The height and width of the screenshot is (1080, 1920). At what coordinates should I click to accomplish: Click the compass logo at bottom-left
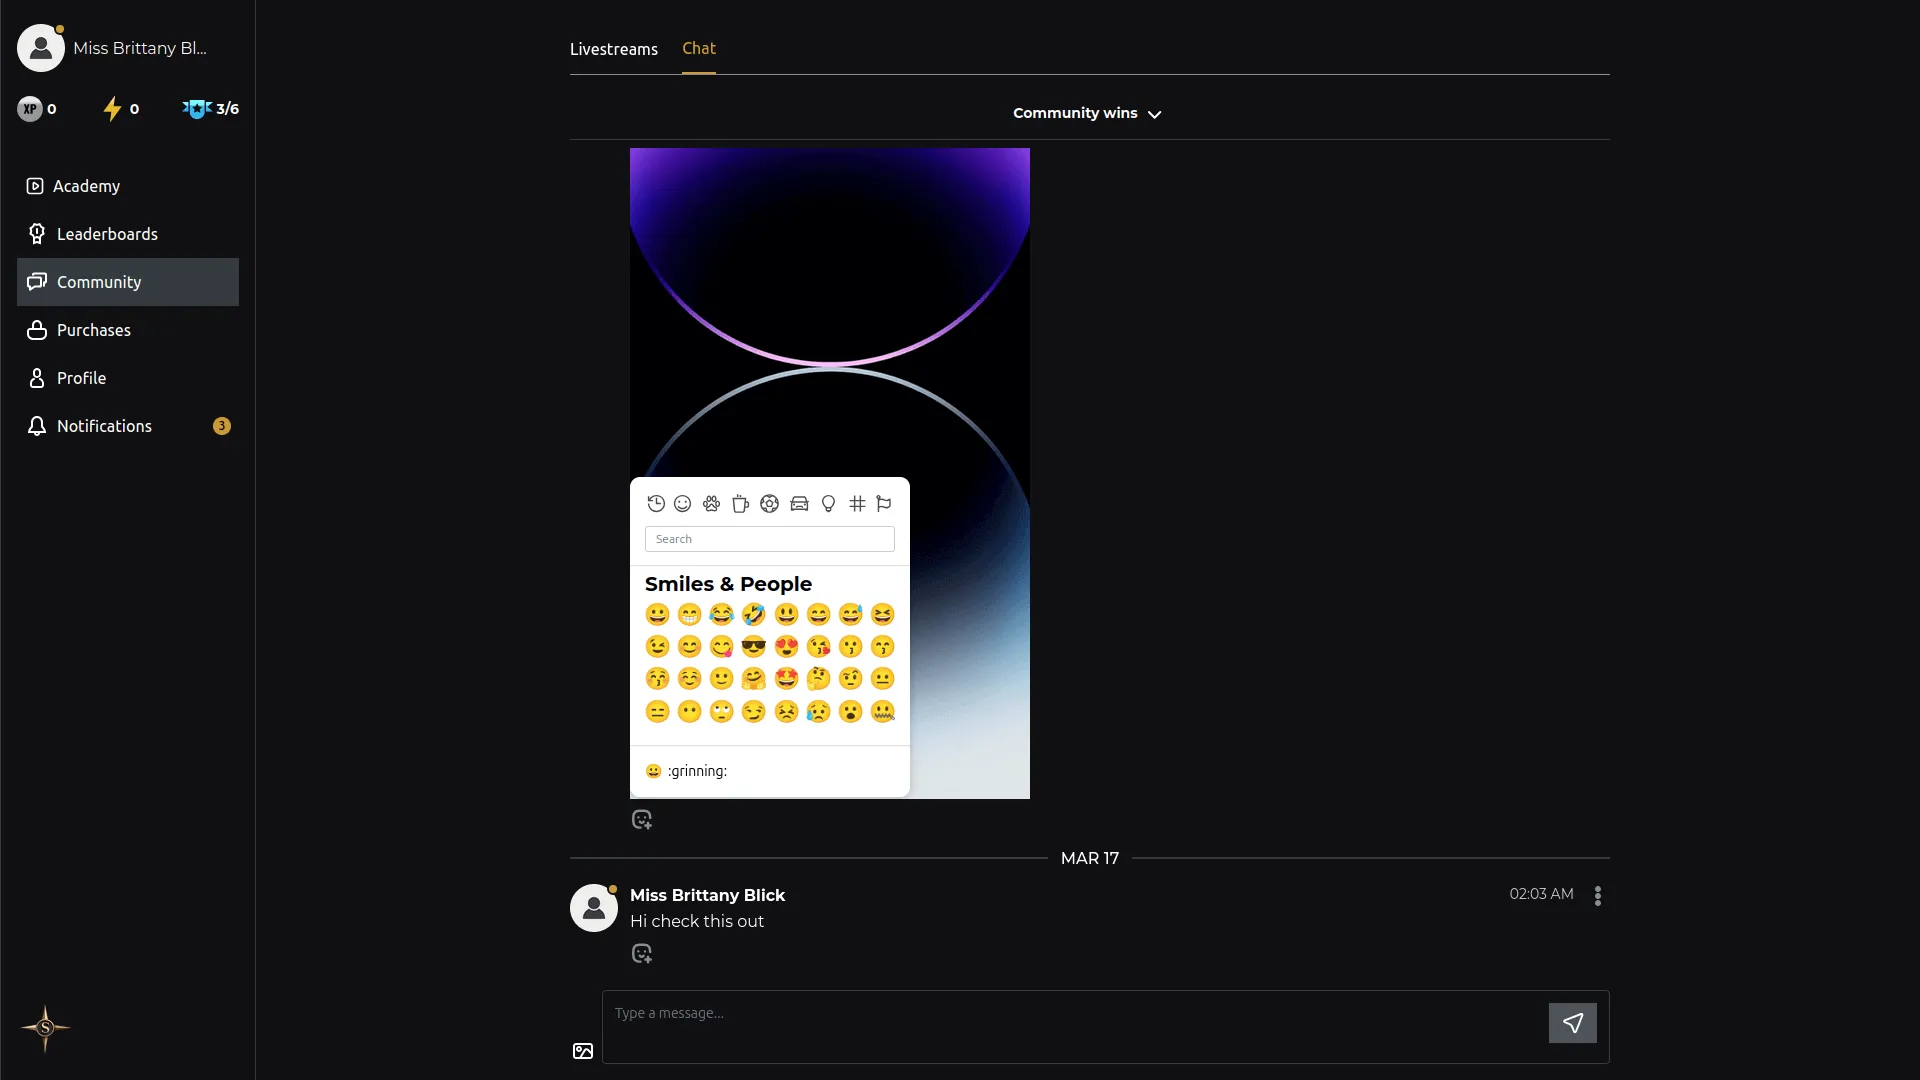click(x=45, y=1028)
